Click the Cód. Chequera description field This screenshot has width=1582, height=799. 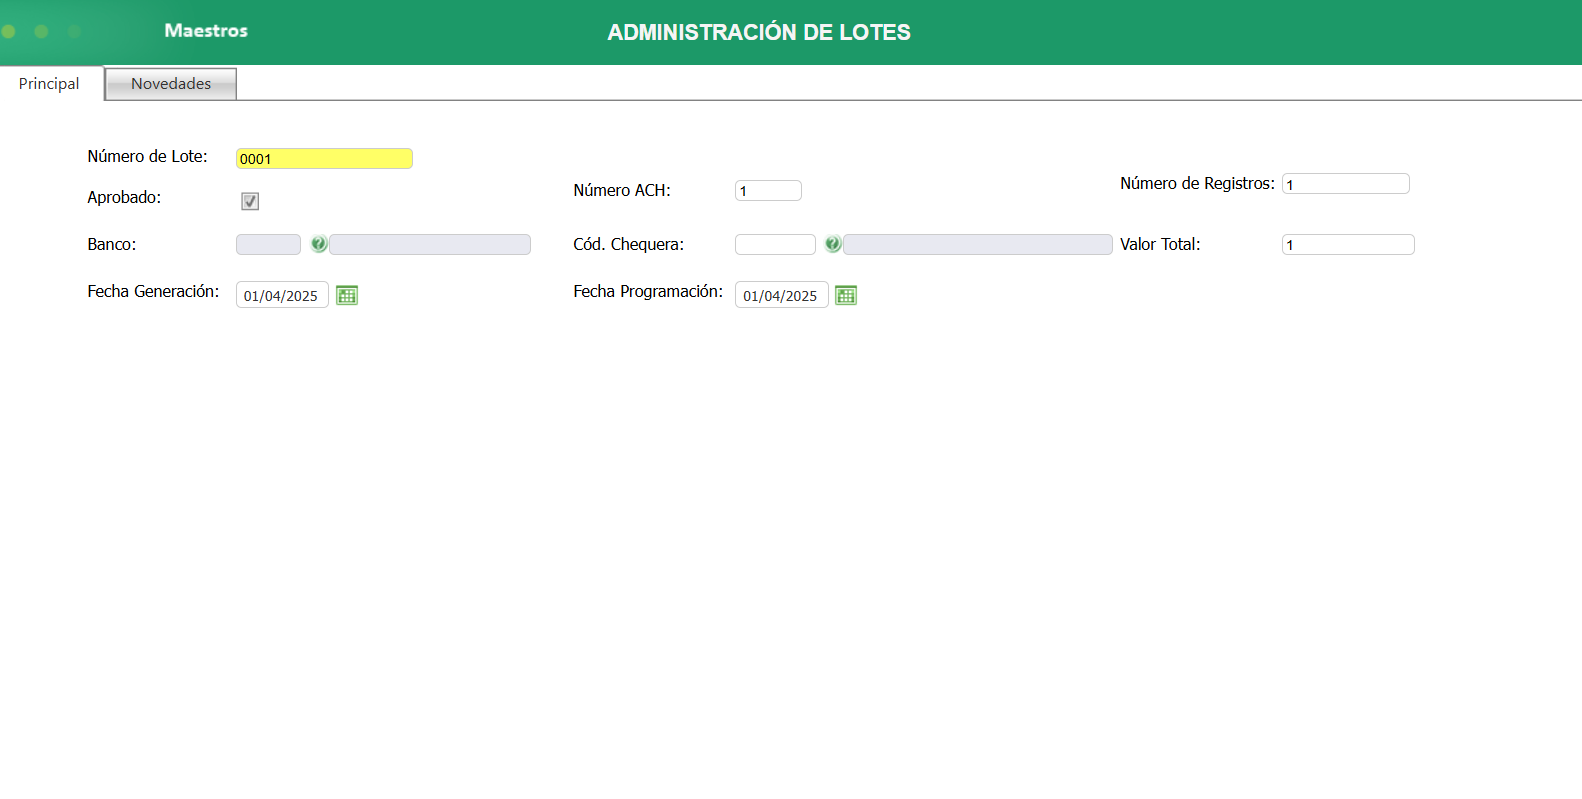978,244
